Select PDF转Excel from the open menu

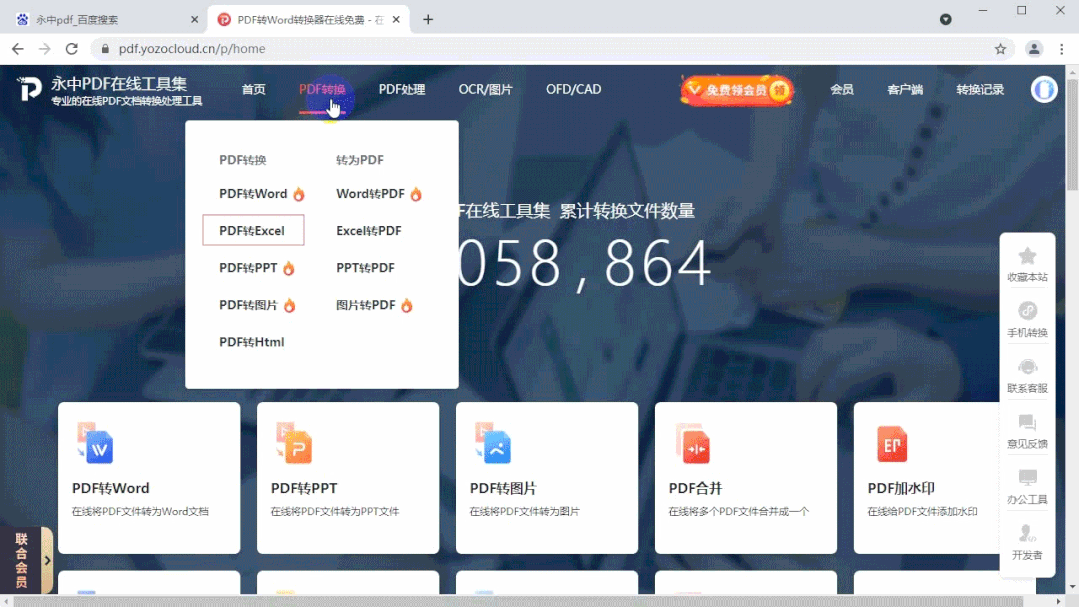(x=253, y=230)
